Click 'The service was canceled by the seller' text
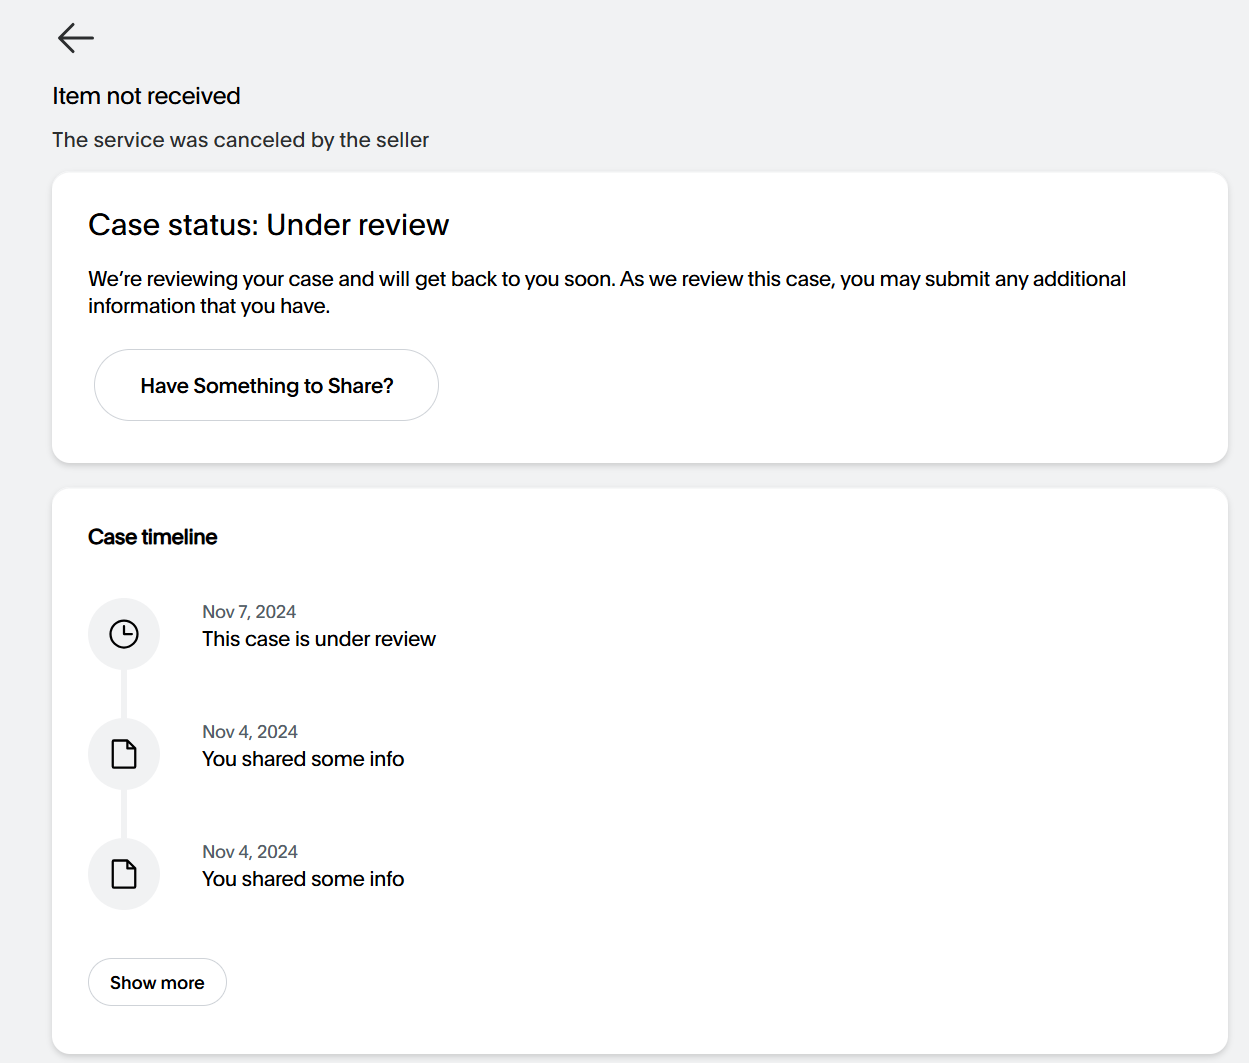The width and height of the screenshot is (1249, 1063). click(240, 140)
